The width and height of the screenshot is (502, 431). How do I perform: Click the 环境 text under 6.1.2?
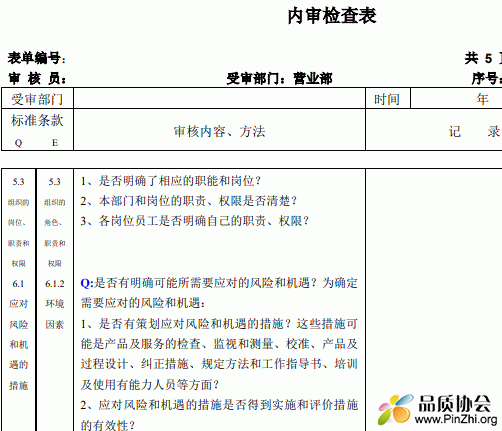pos(55,304)
